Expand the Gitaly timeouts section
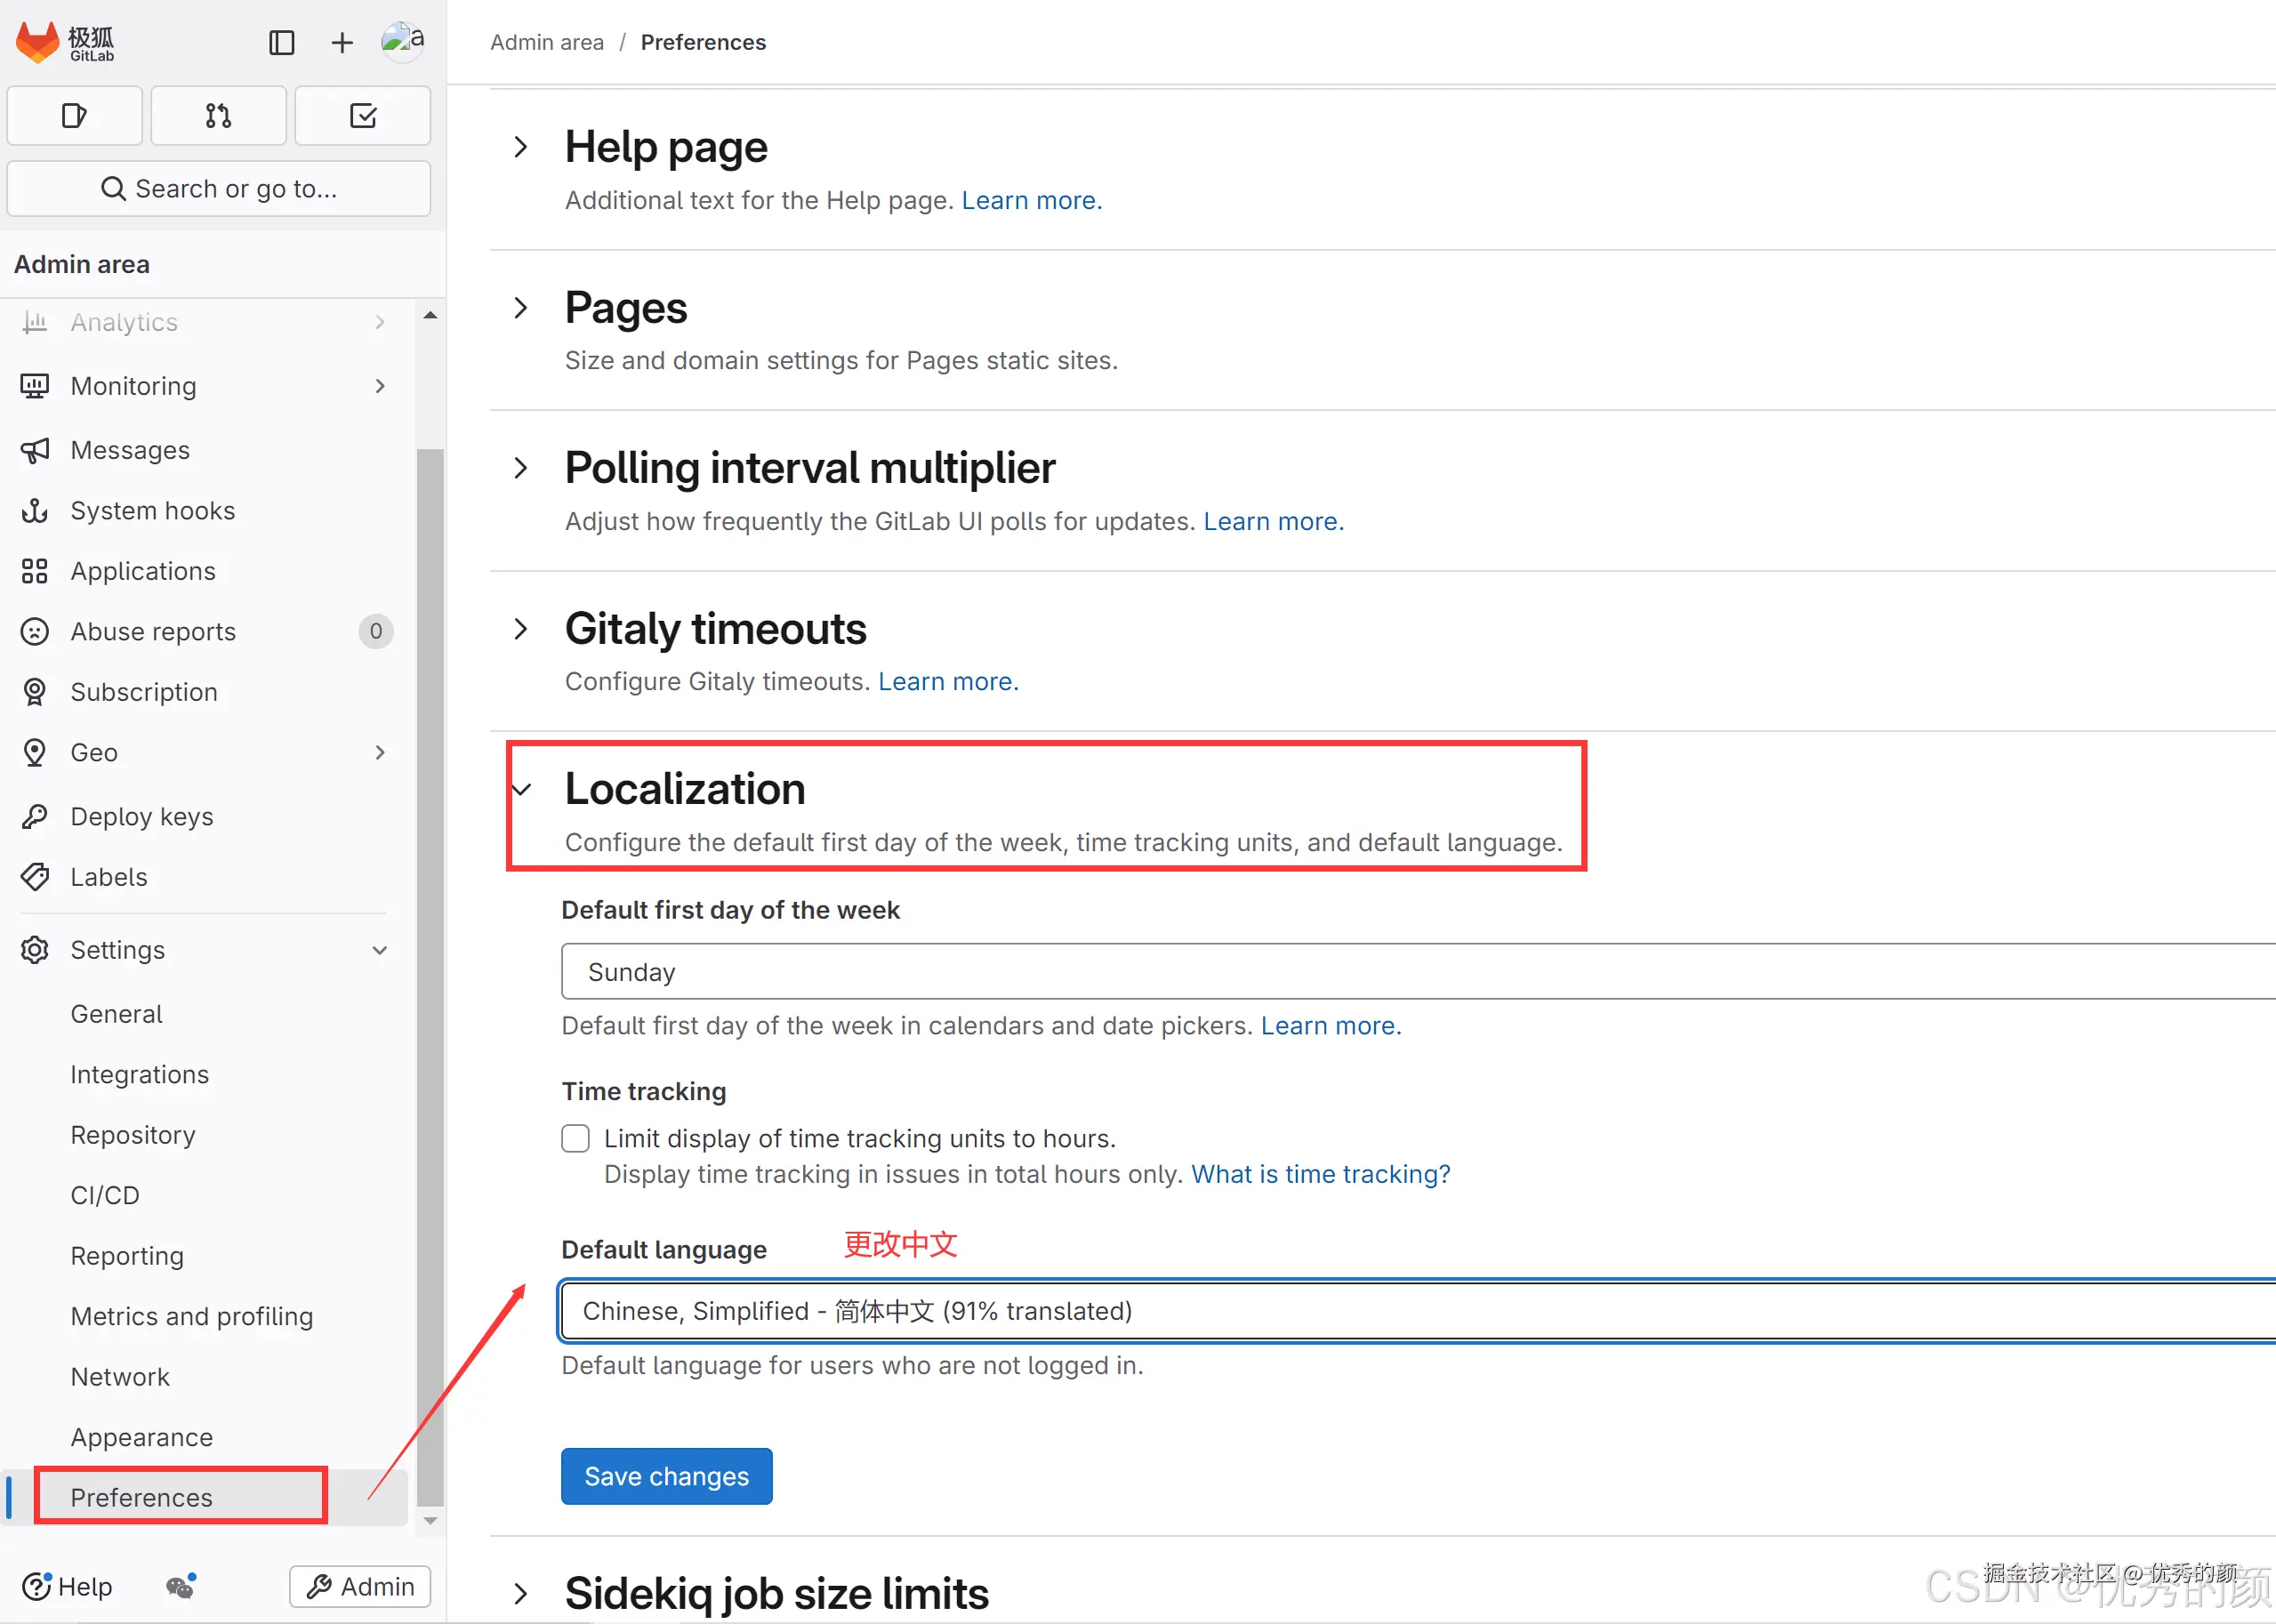 click(x=520, y=628)
